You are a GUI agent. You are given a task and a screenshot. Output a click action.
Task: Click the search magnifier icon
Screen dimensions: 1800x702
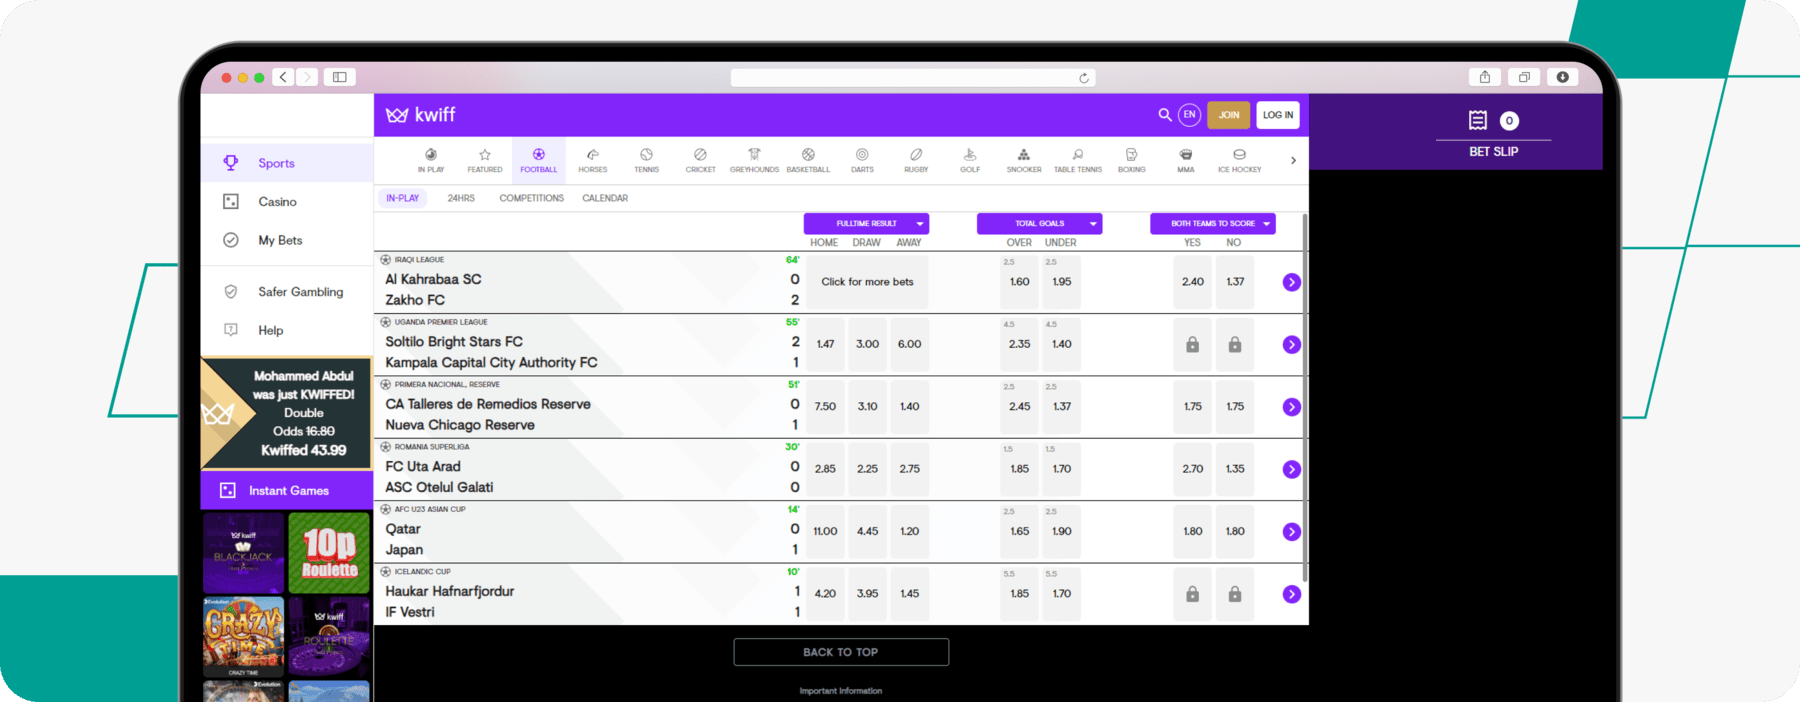click(x=1165, y=115)
